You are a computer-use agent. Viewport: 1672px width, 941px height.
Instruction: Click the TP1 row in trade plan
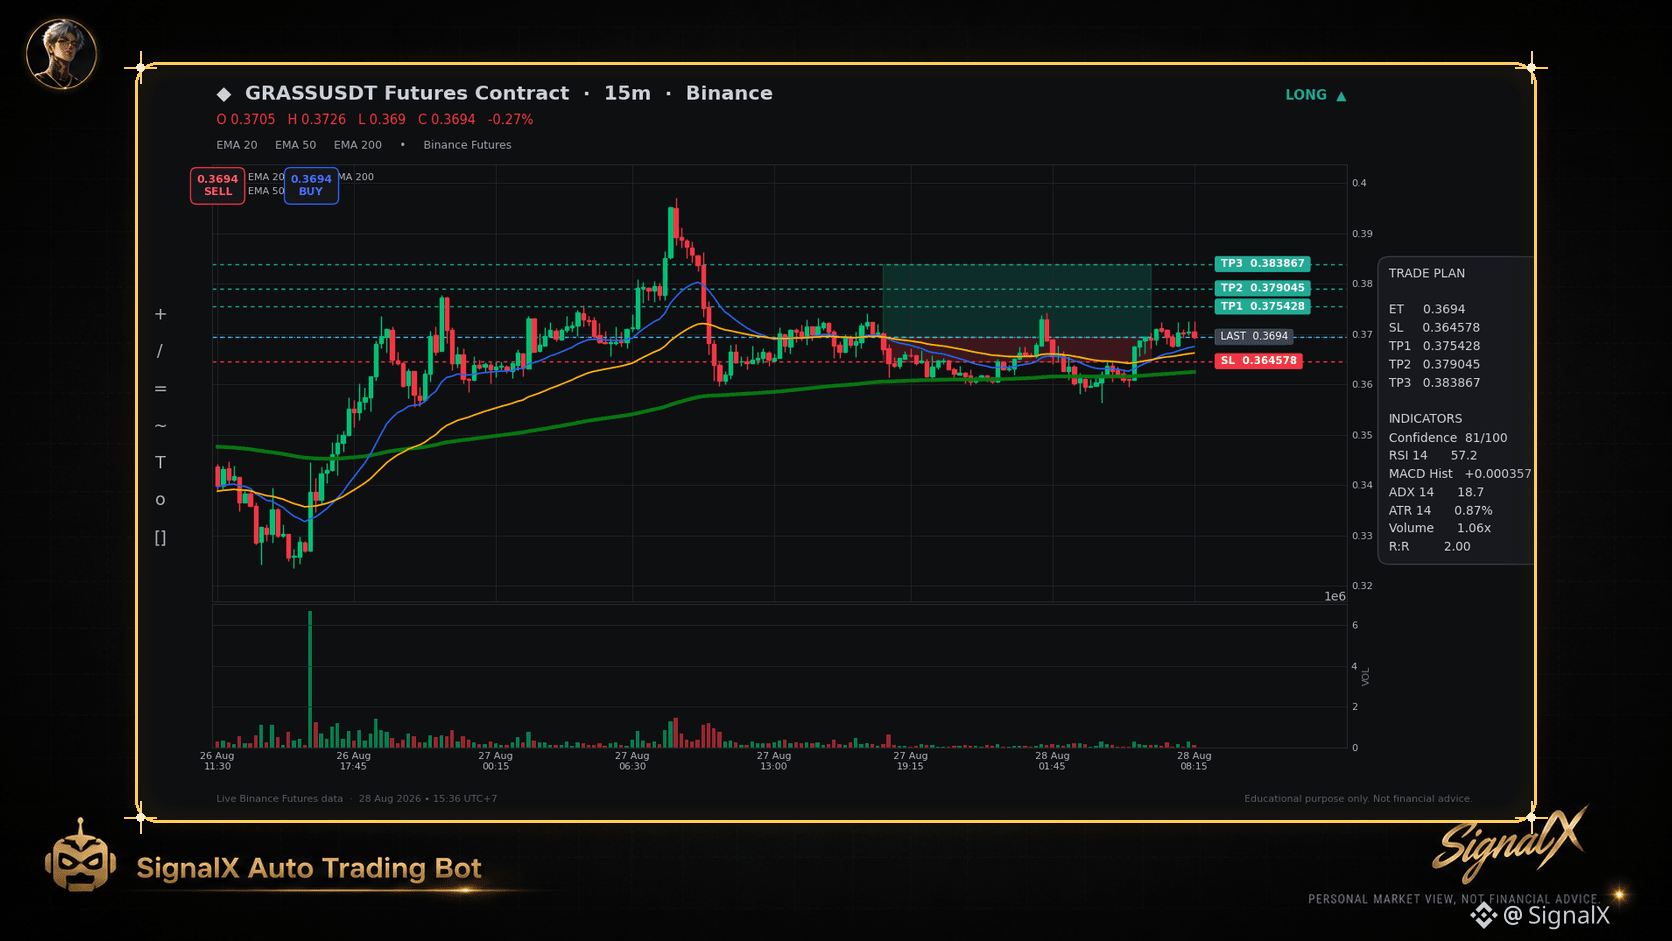(x=1434, y=346)
